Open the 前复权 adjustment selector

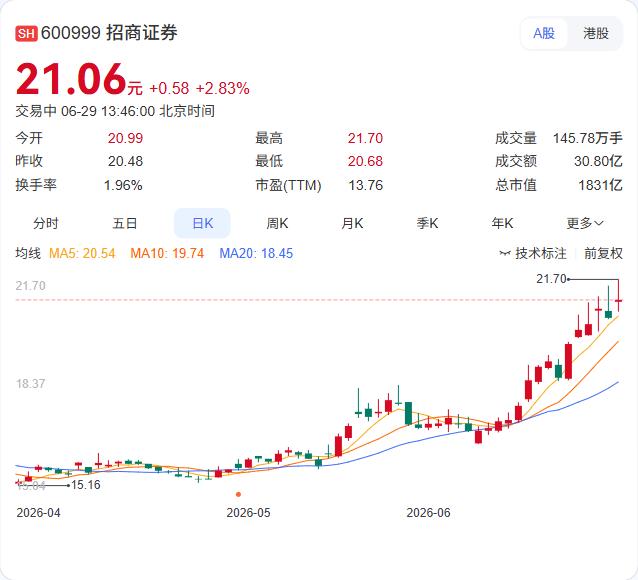tap(603, 254)
